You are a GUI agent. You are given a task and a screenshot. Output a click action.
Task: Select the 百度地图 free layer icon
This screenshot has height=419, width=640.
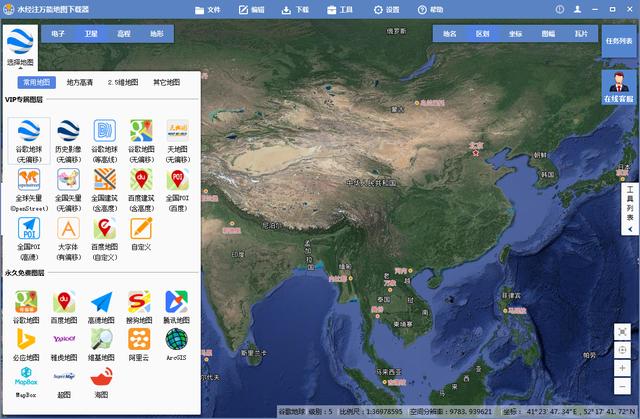pos(68,306)
